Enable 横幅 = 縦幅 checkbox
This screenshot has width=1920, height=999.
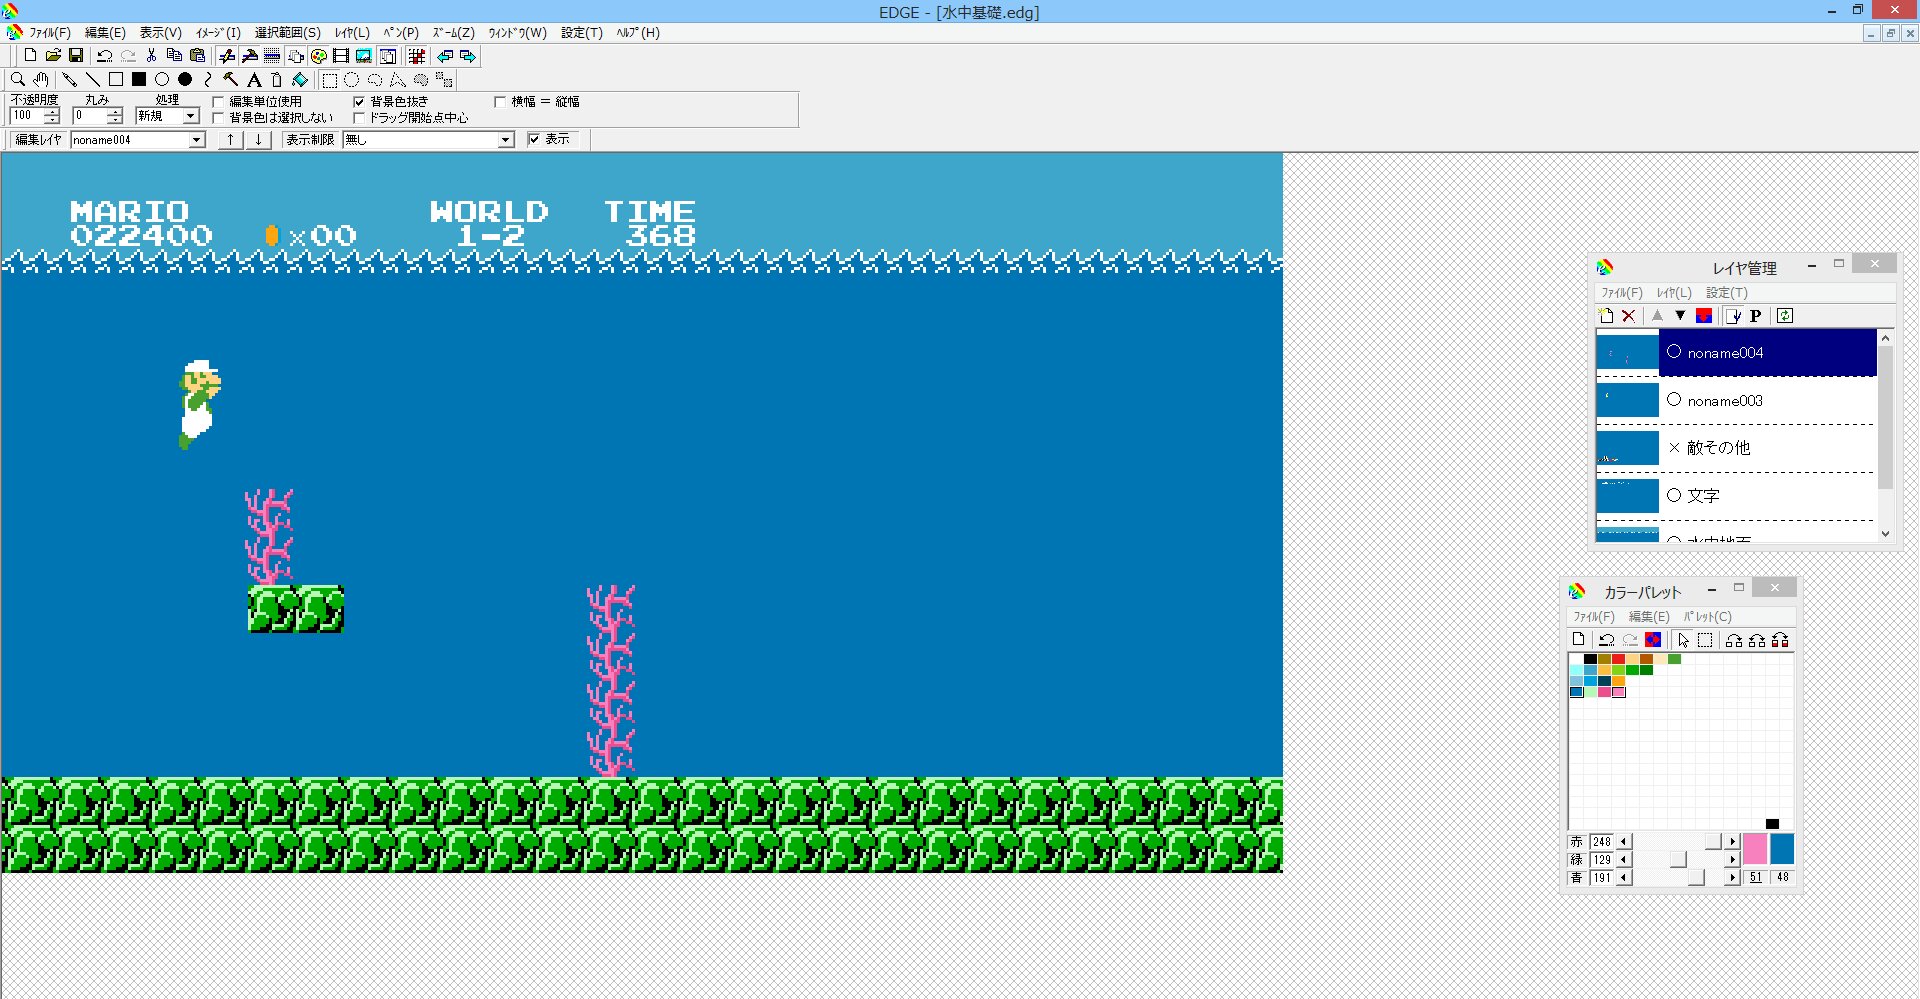click(x=500, y=102)
